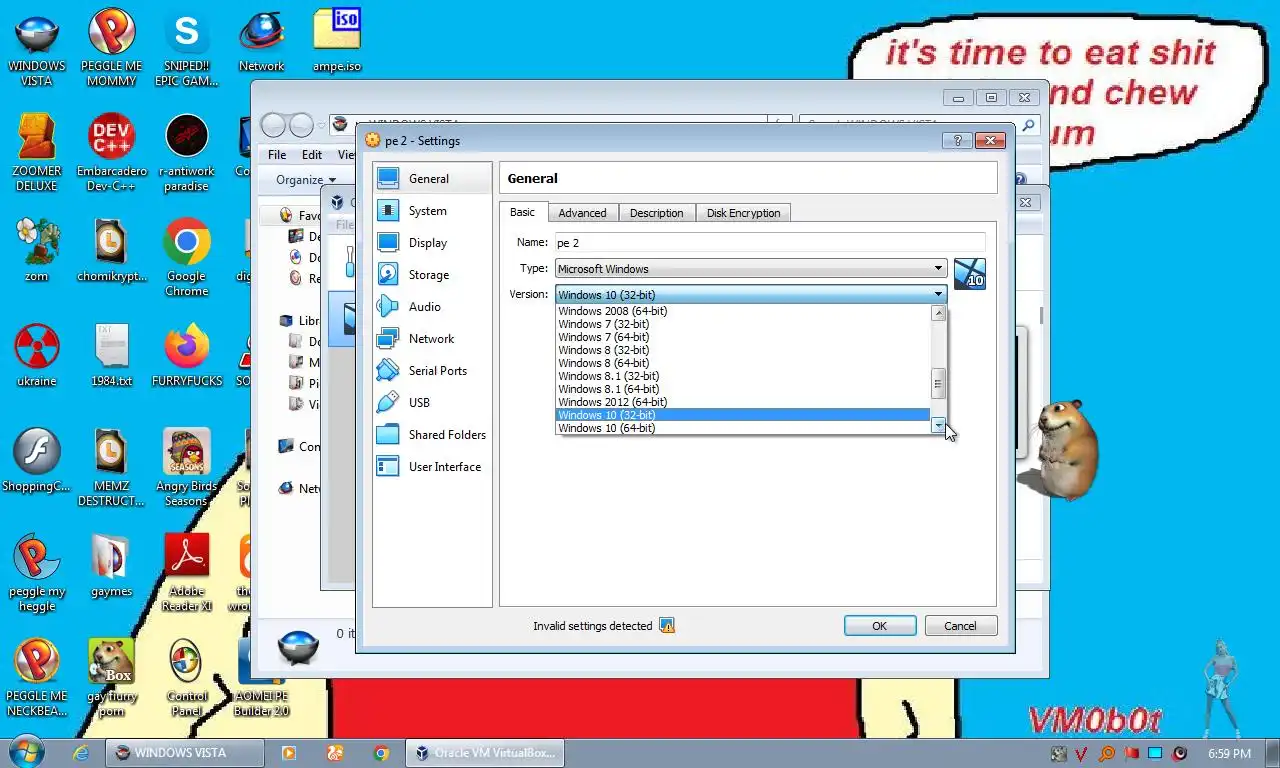
Task: Choose Windows 2008 (64-bit) from the list
Action: click(743, 311)
